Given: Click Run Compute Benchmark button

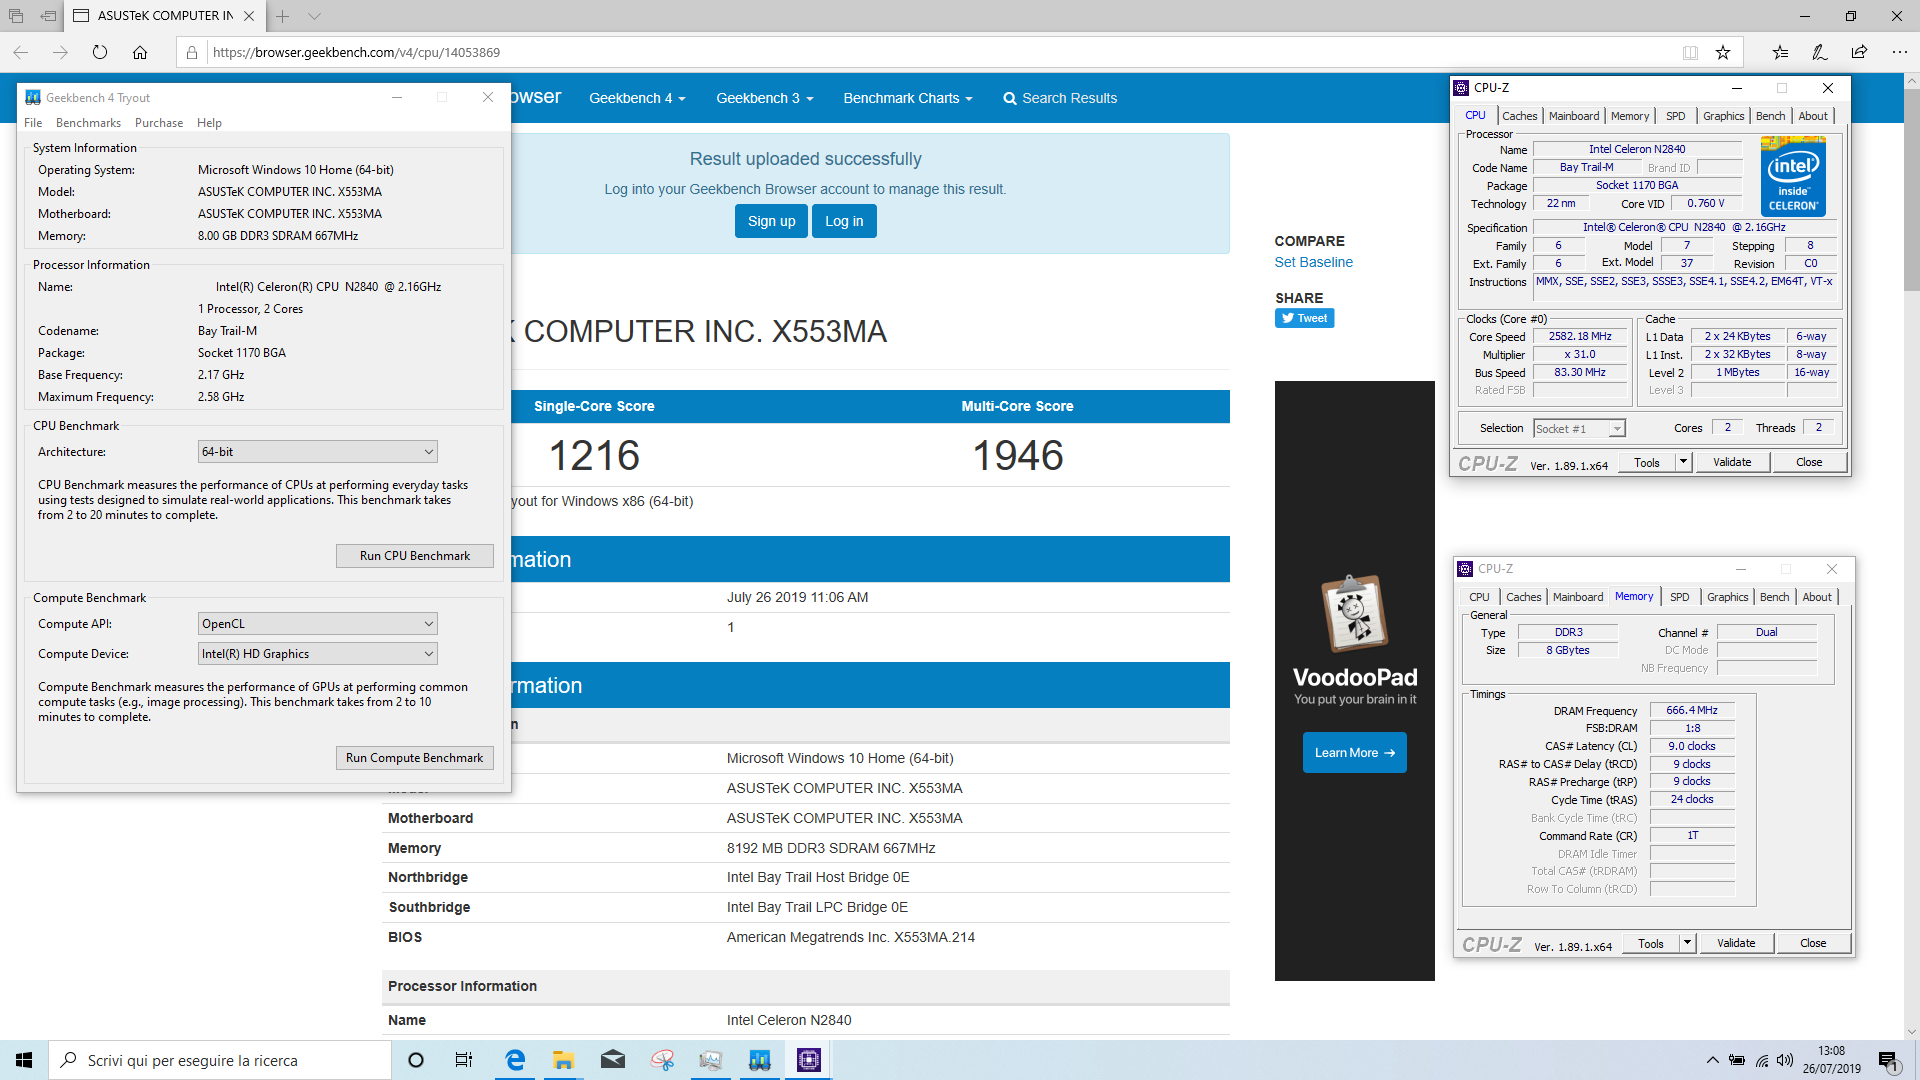Looking at the screenshot, I should 415,758.
